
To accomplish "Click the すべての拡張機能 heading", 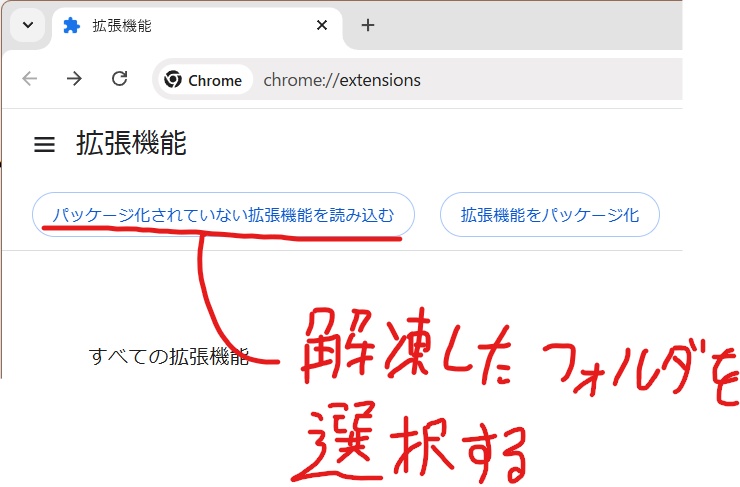I will point(168,356).
